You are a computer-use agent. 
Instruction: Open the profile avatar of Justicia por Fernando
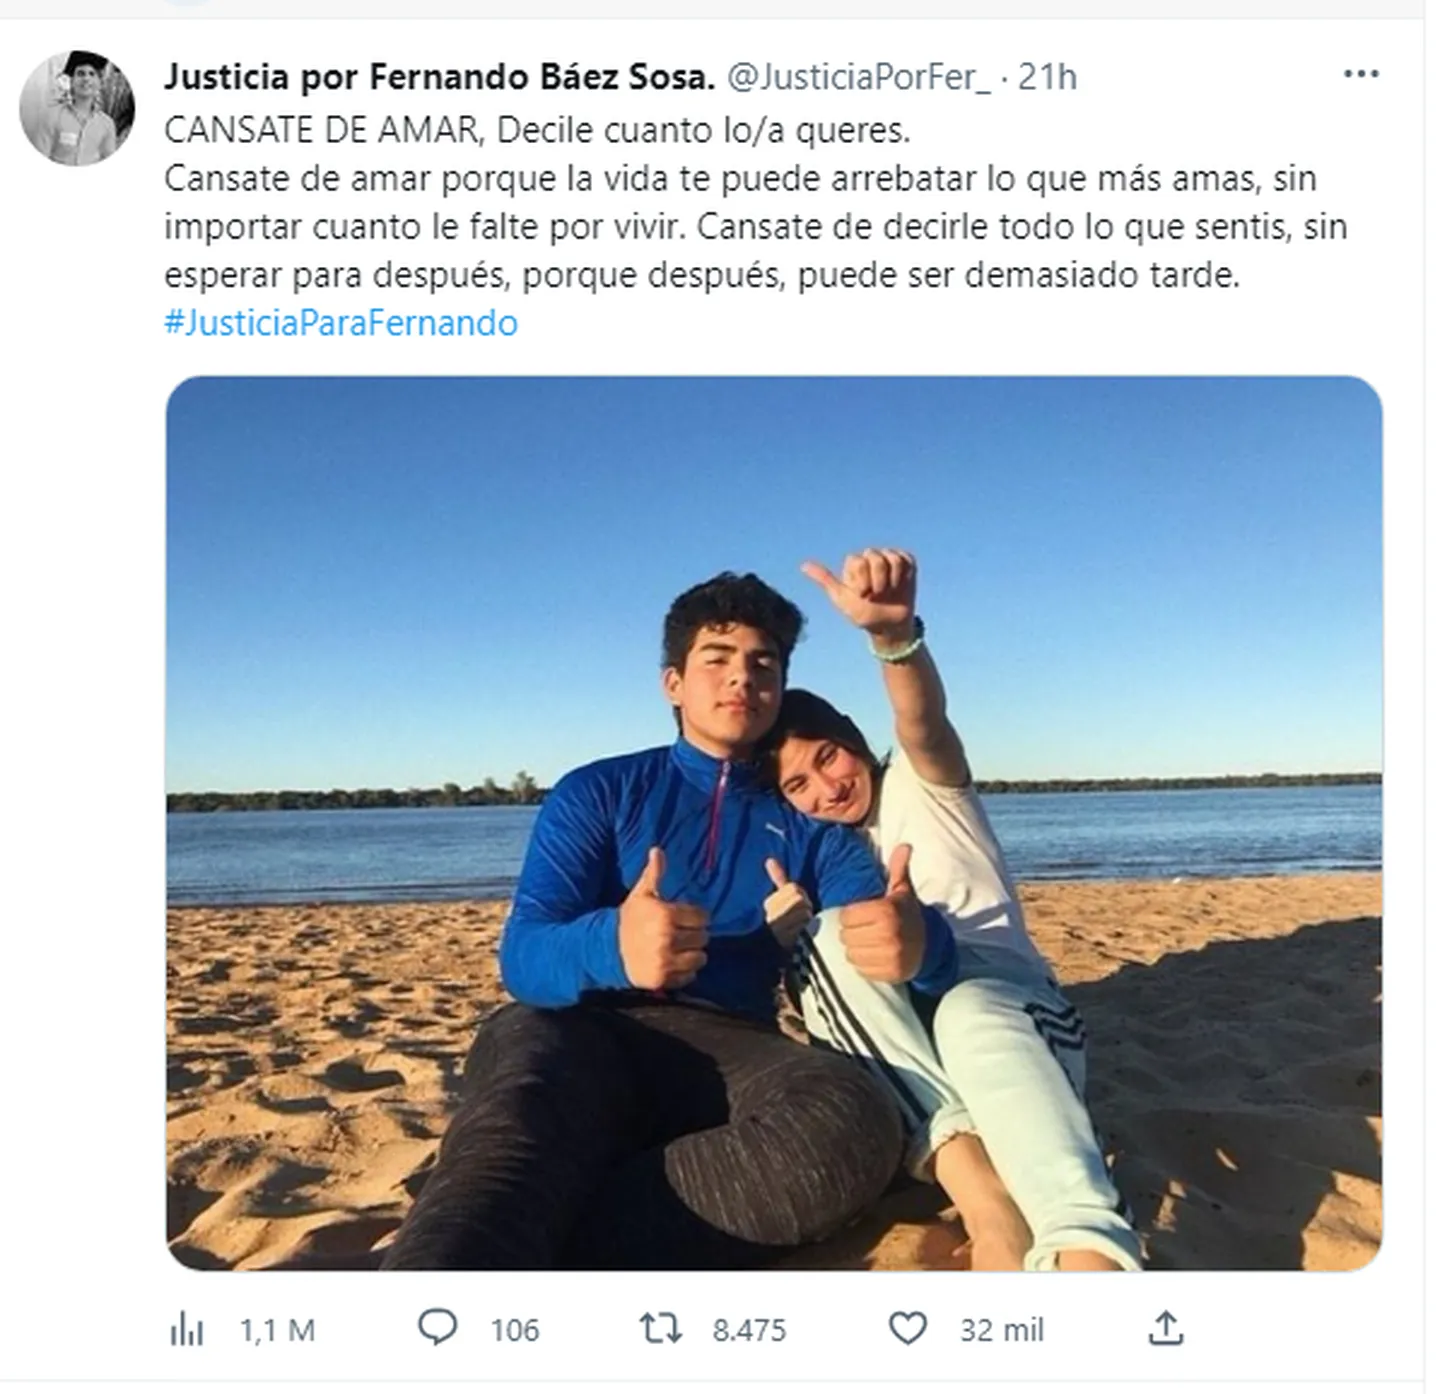pyautogui.click(x=77, y=108)
